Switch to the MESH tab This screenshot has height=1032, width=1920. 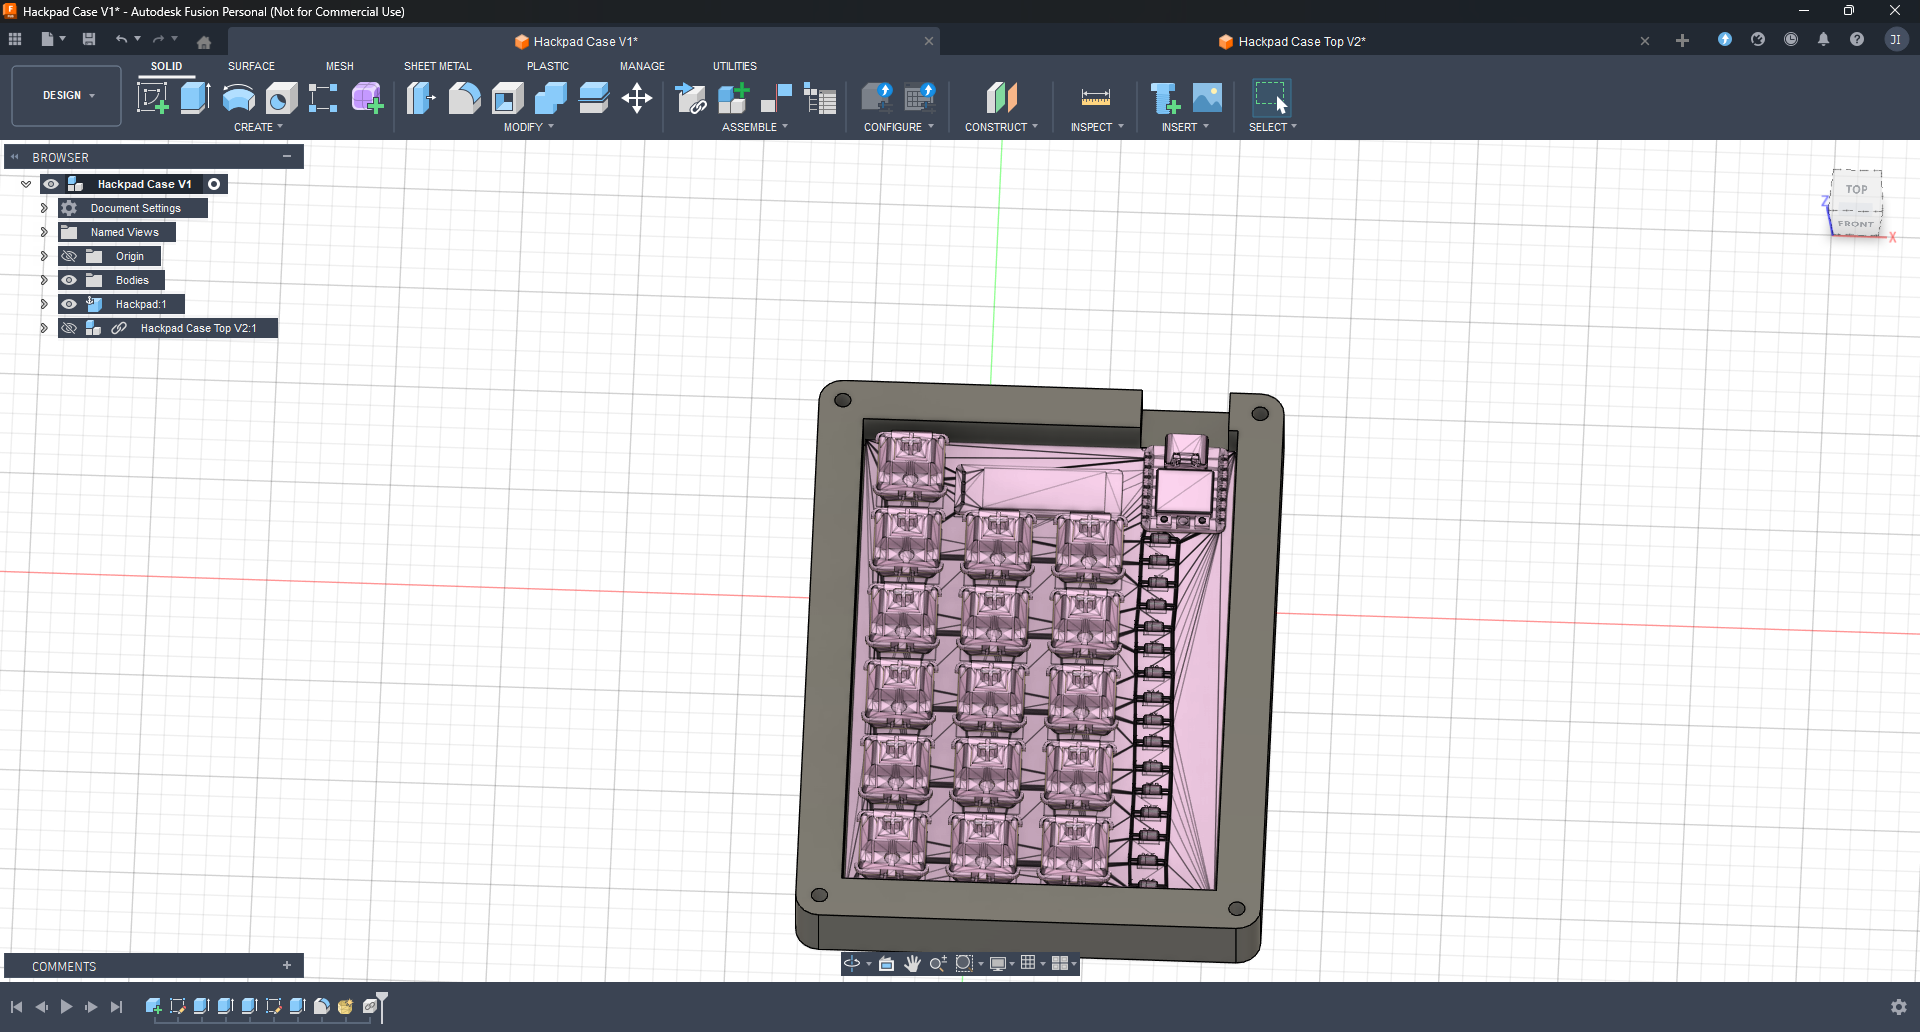click(x=340, y=66)
